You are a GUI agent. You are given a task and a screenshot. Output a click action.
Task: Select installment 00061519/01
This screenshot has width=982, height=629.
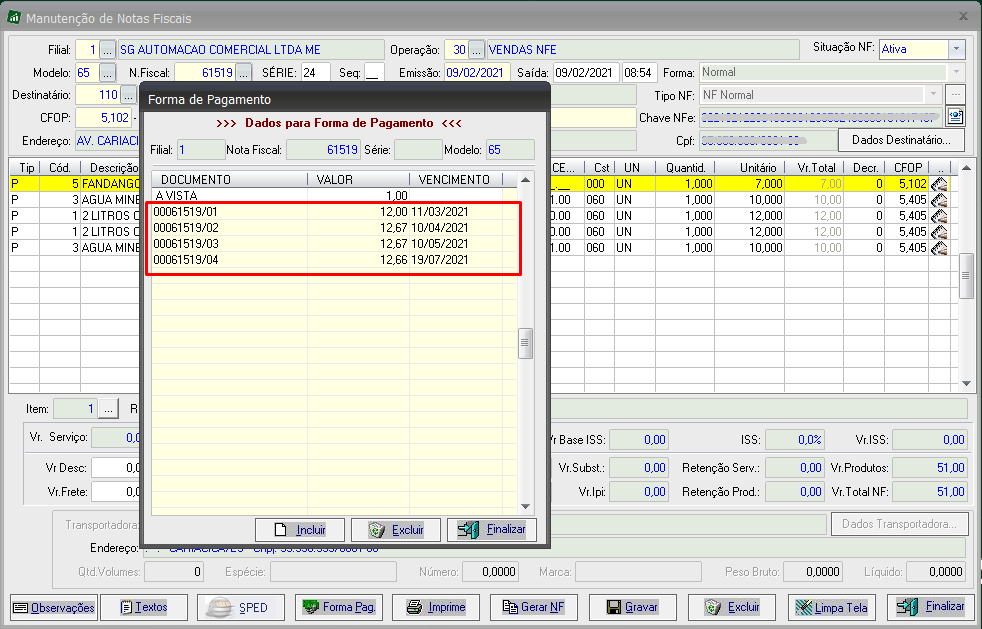pos(334,212)
